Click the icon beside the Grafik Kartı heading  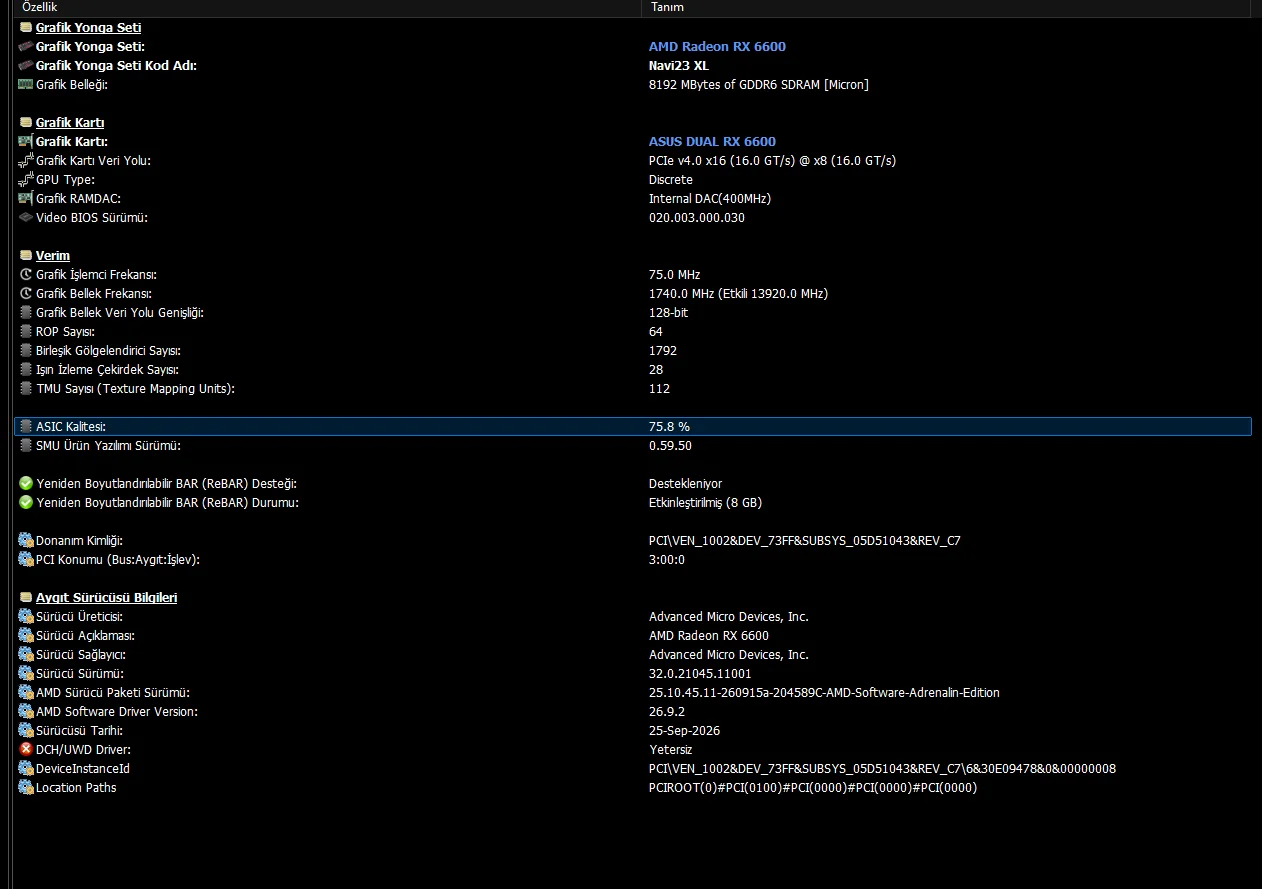(x=26, y=123)
